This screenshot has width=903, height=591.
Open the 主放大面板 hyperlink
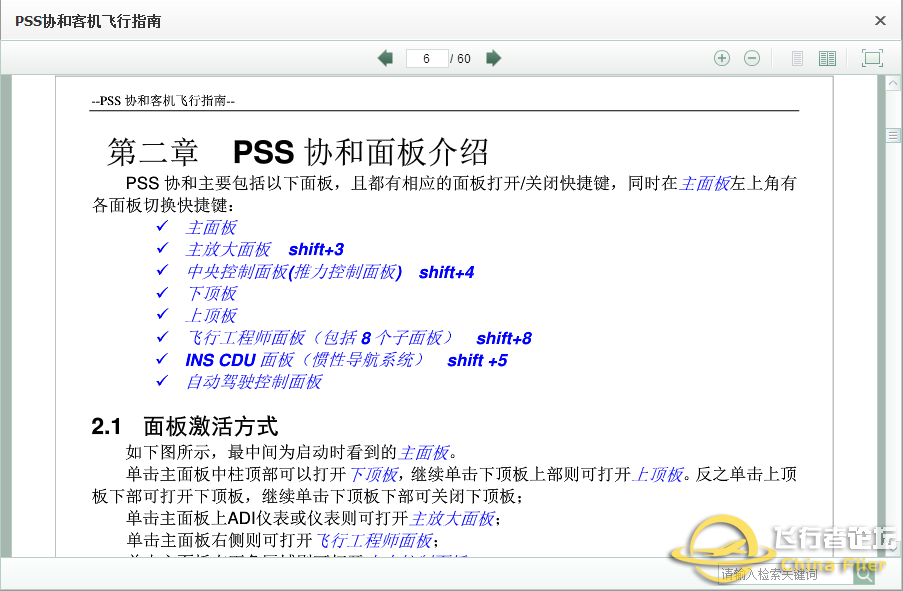[x=229, y=249]
